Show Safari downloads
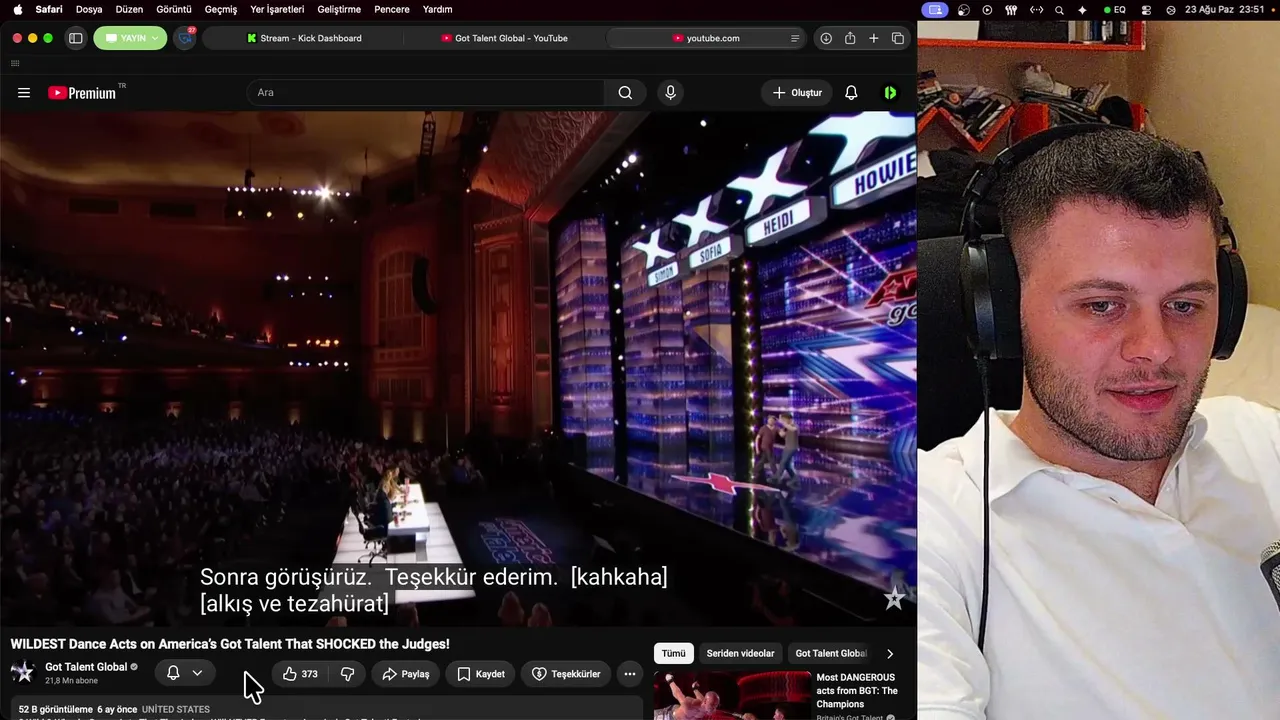 [x=826, y=38]
